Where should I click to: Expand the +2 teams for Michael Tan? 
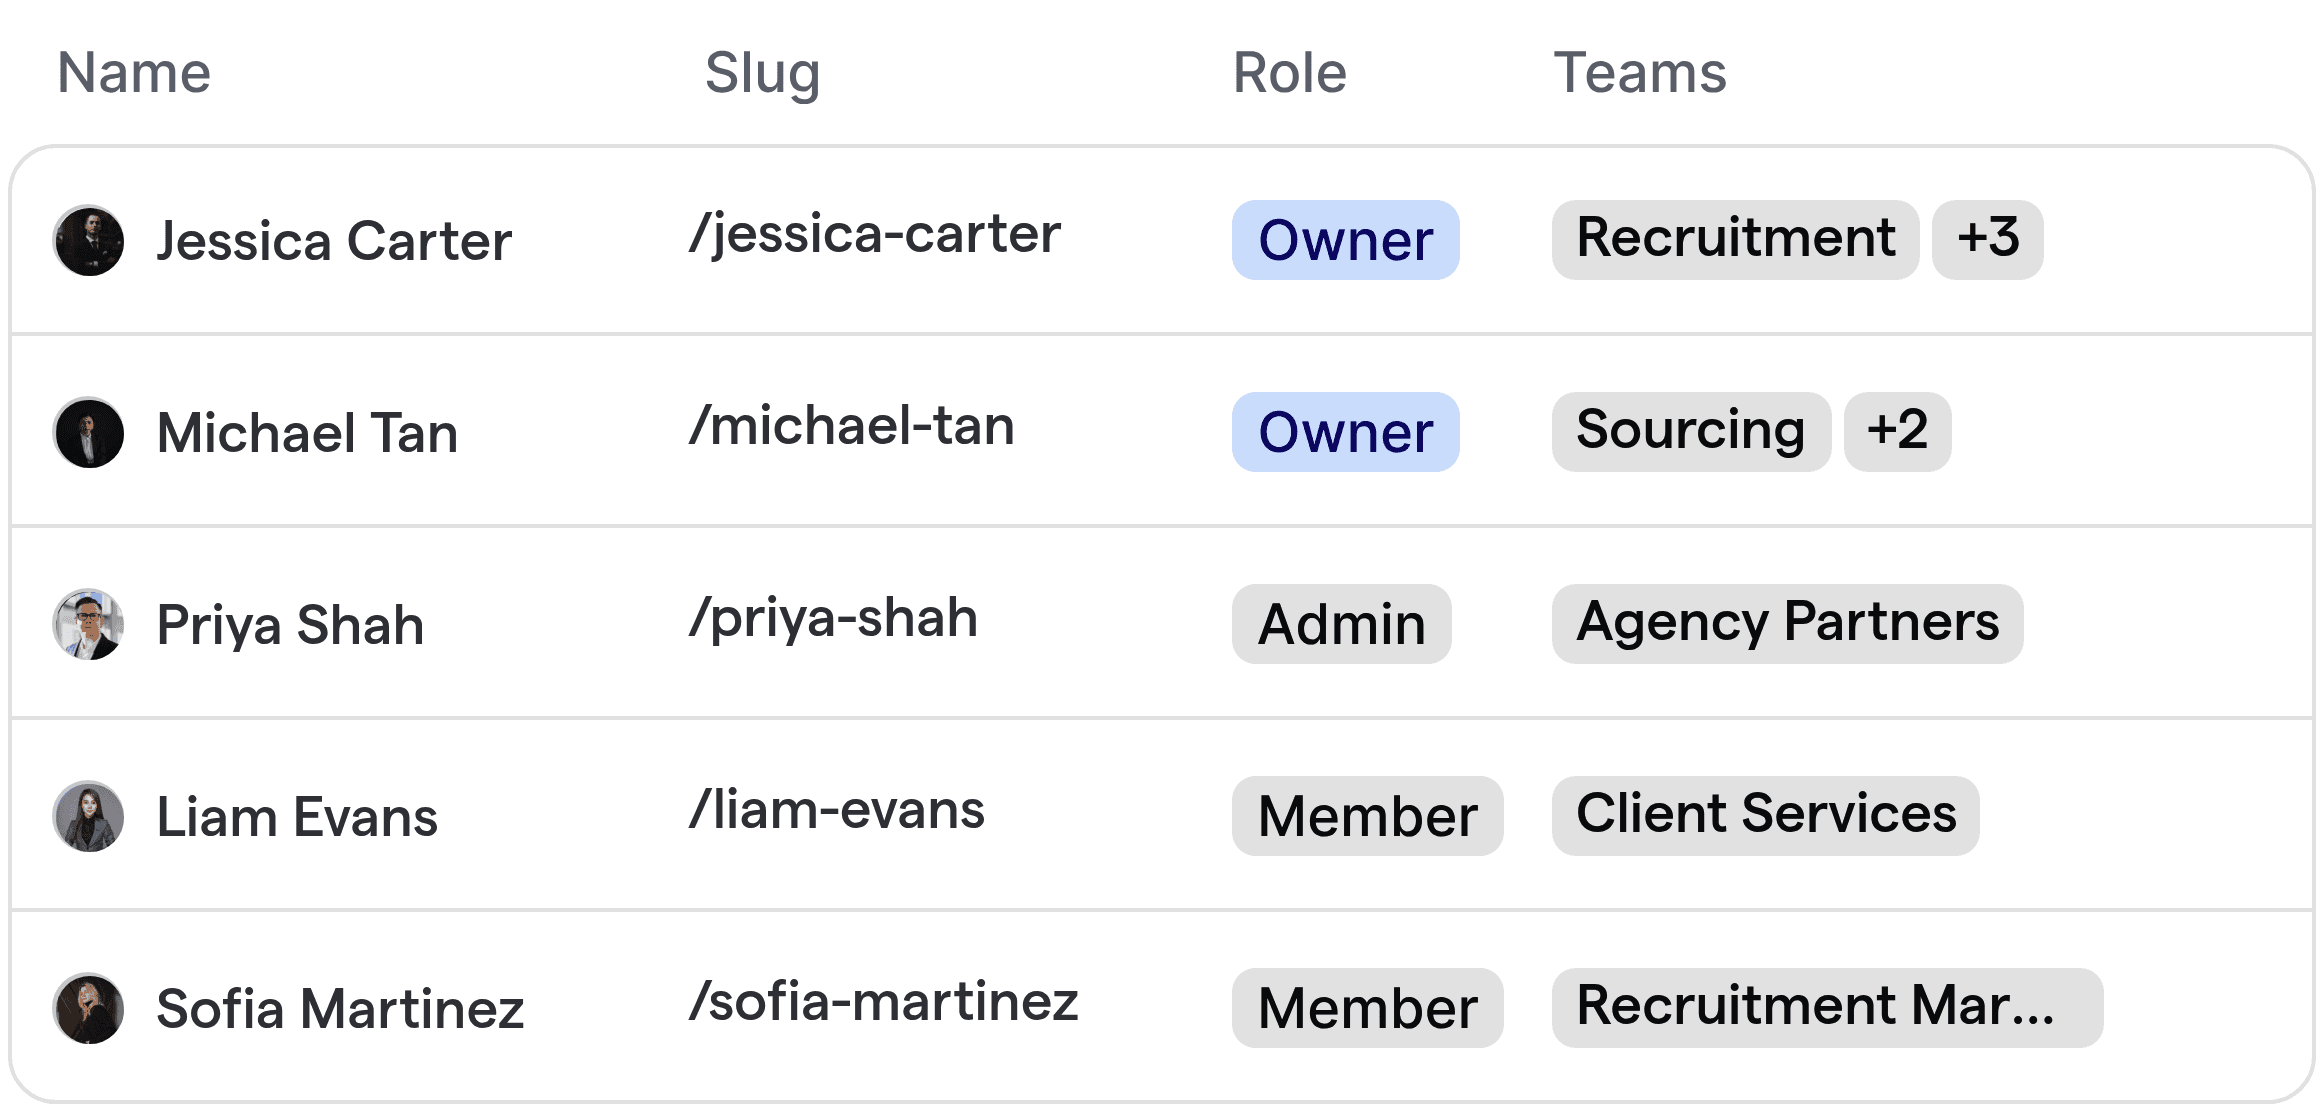pyautogui.click(x=1897, y=432)
